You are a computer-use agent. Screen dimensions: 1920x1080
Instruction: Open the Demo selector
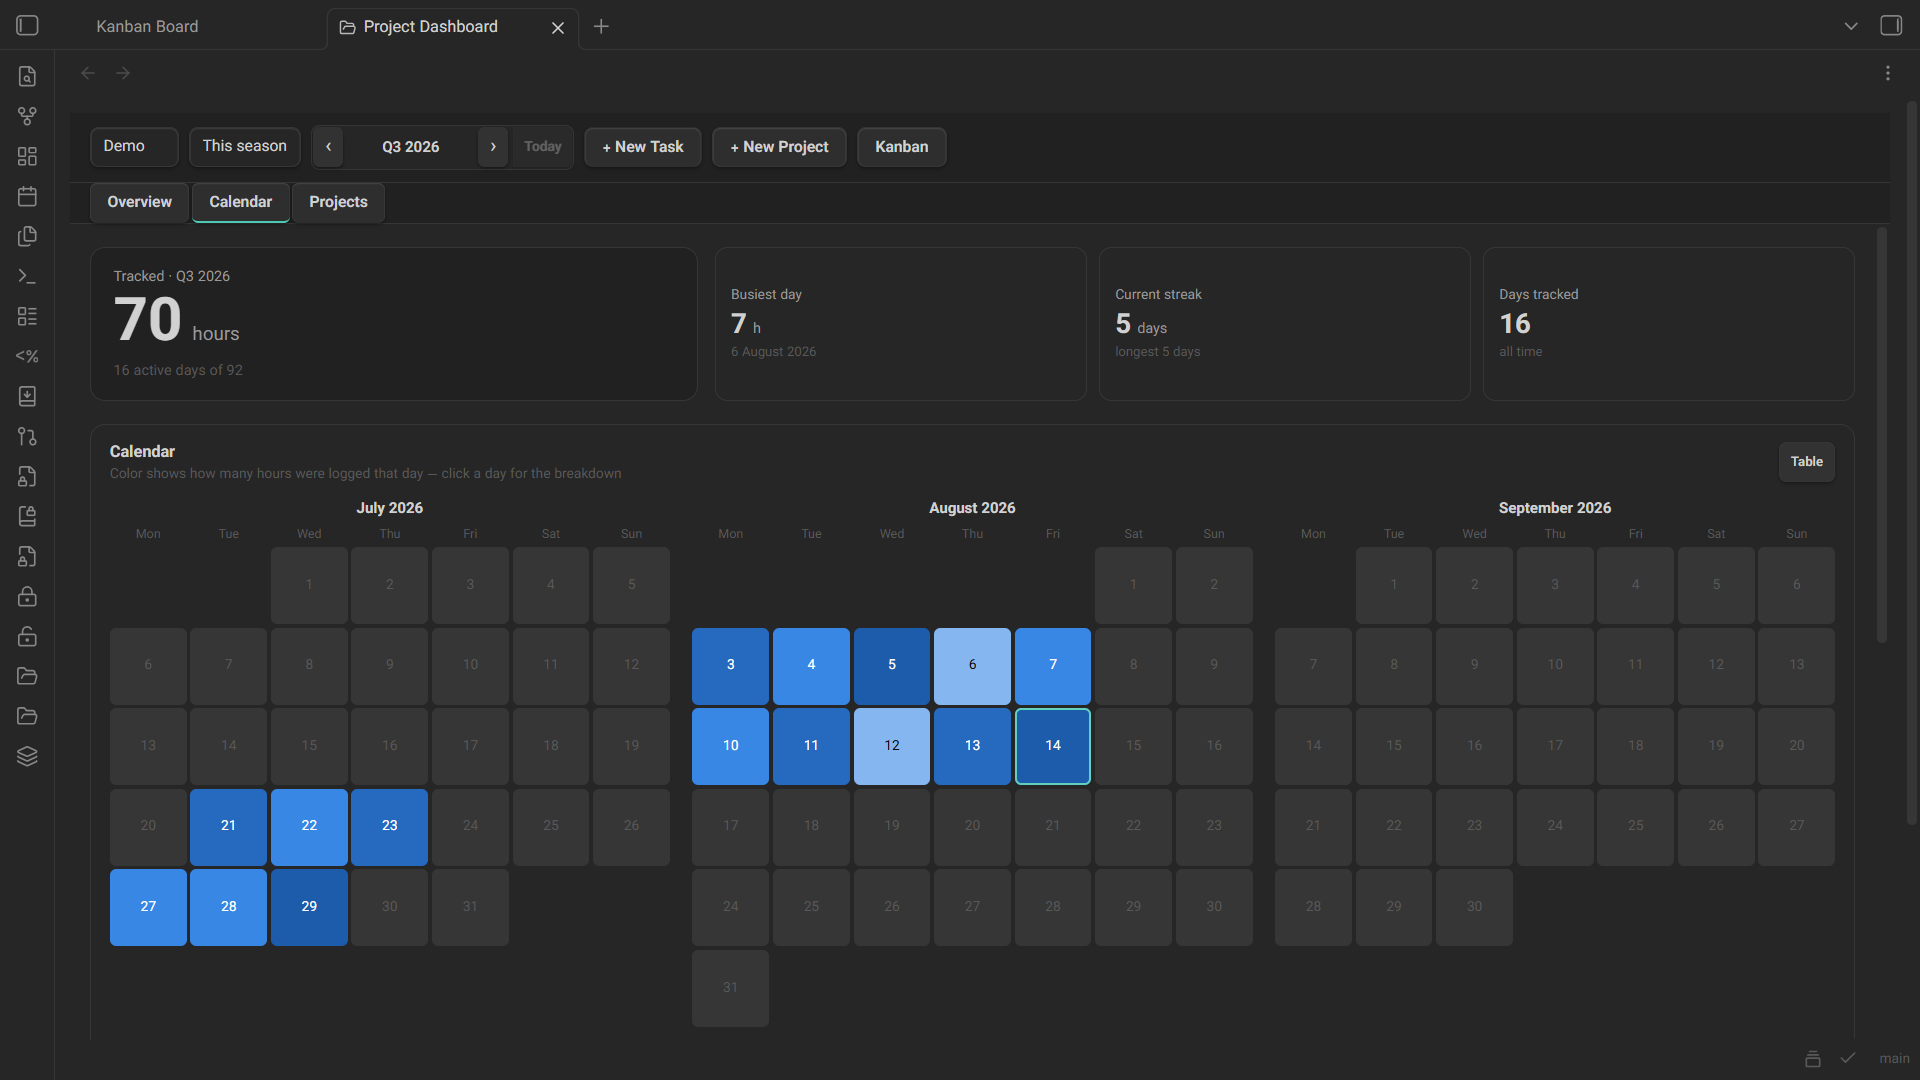(134, 146)
